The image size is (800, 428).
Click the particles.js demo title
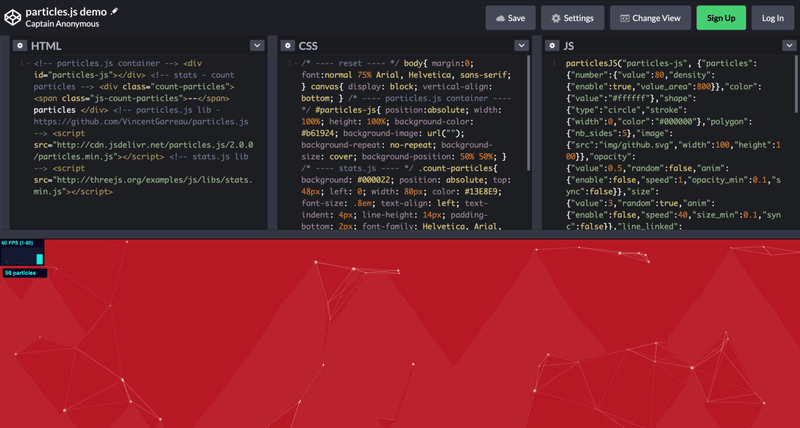coord(66,11)
